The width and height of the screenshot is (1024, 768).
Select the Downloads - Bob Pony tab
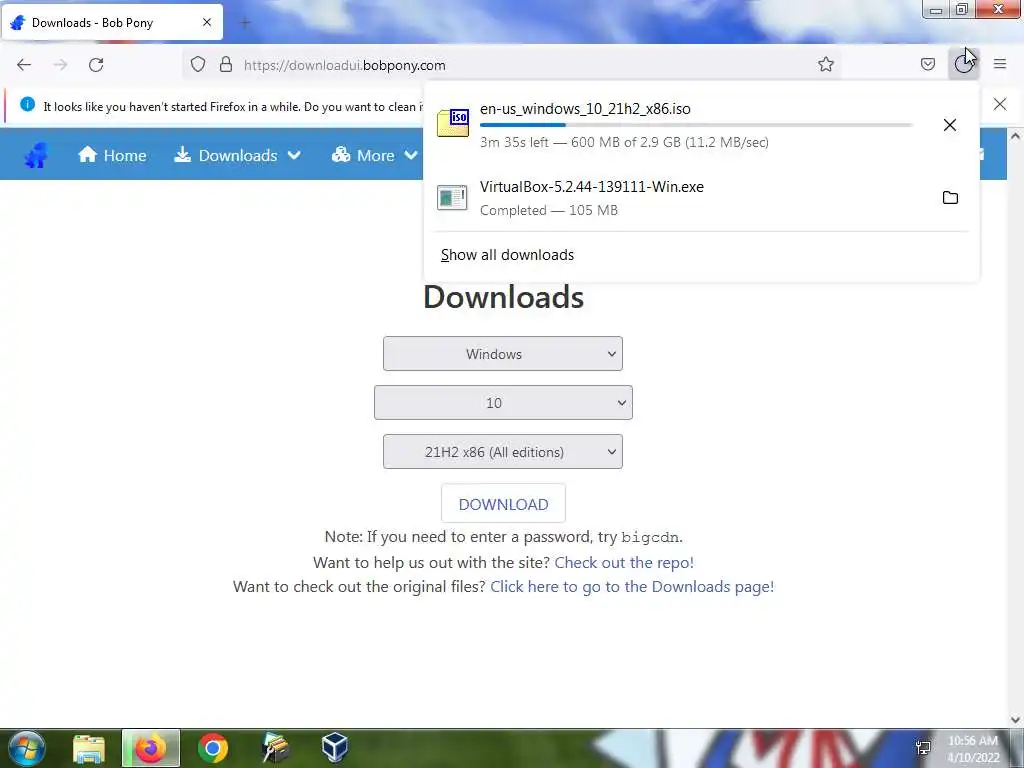(x=112, y=23)
